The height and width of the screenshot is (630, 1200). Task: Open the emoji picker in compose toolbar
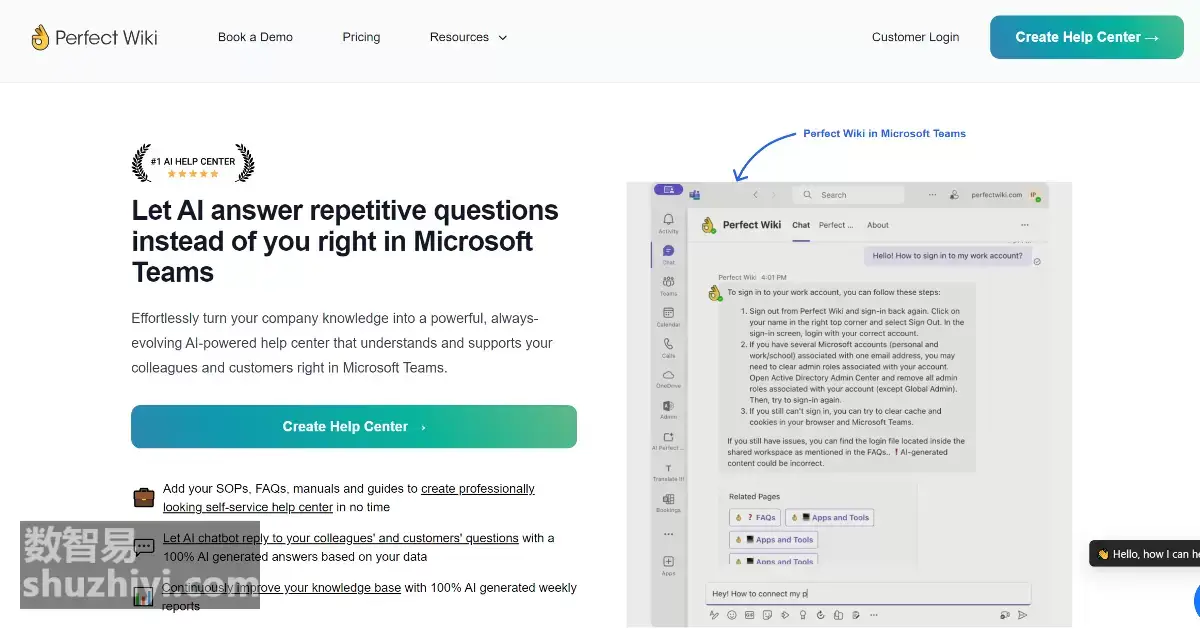click(732, 615)
